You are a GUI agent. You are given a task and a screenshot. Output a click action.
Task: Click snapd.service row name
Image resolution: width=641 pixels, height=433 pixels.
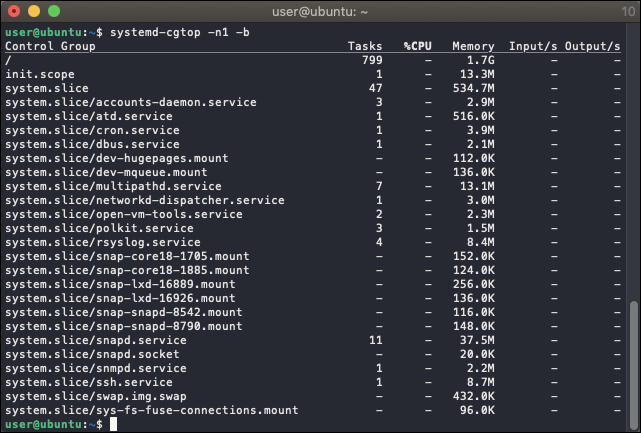(x=96, y=340)
